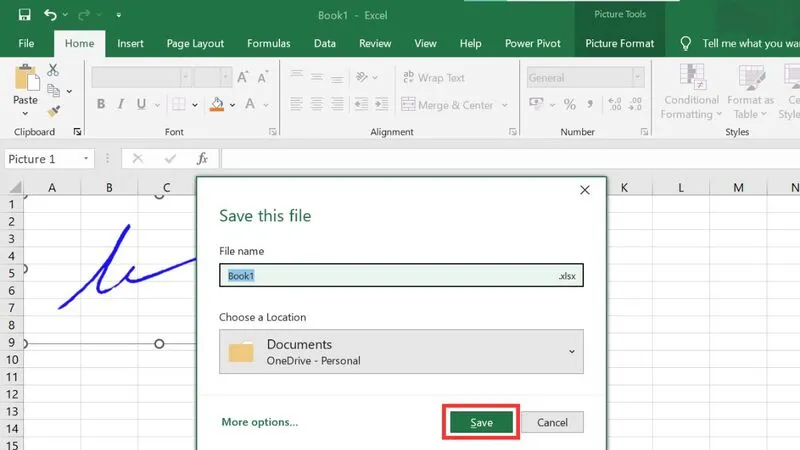The height and width of the screenshot is (450, 800).
Task: Toggle Wrap Text
Action: tap(434, 78)
